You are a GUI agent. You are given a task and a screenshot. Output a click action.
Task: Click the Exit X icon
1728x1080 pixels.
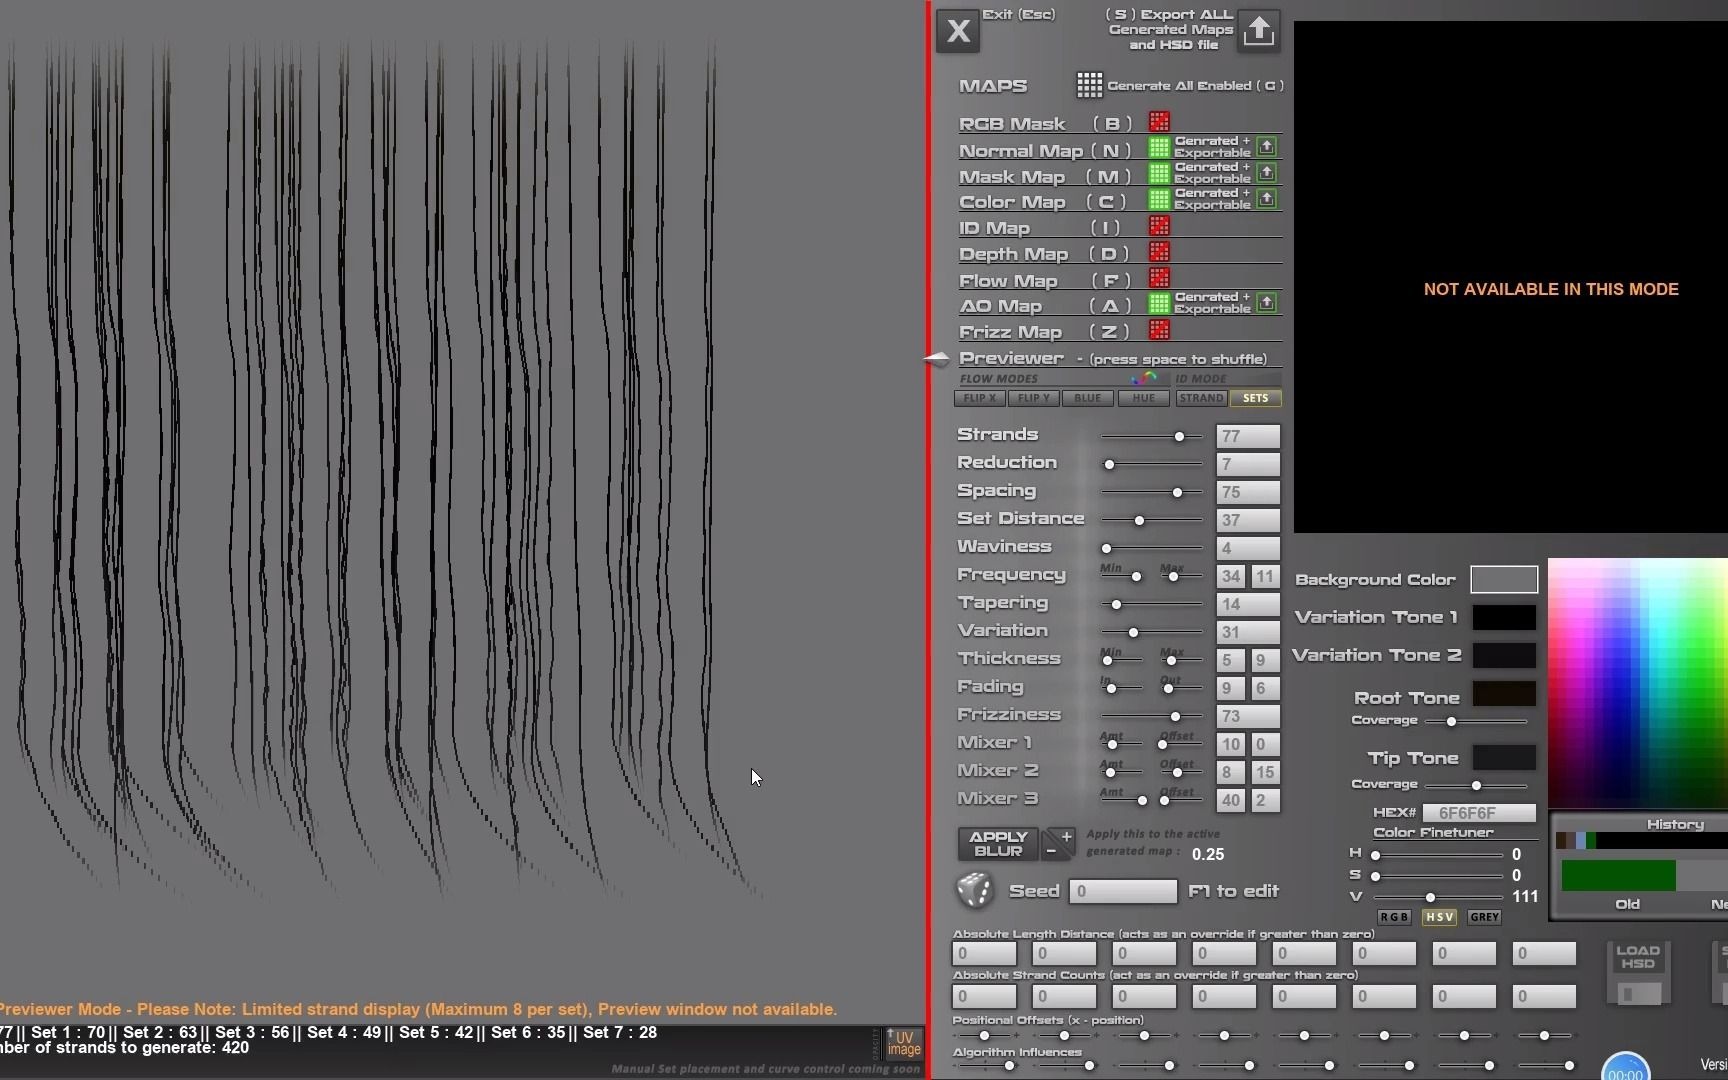958,31
